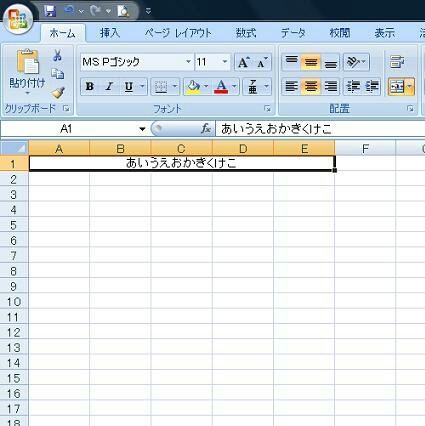The width and height of the screenshot is (425, 426).
Task: Click the formula bar text あいうえおかきくけこ
Action: pyautogui.click(x=276, y=129)
